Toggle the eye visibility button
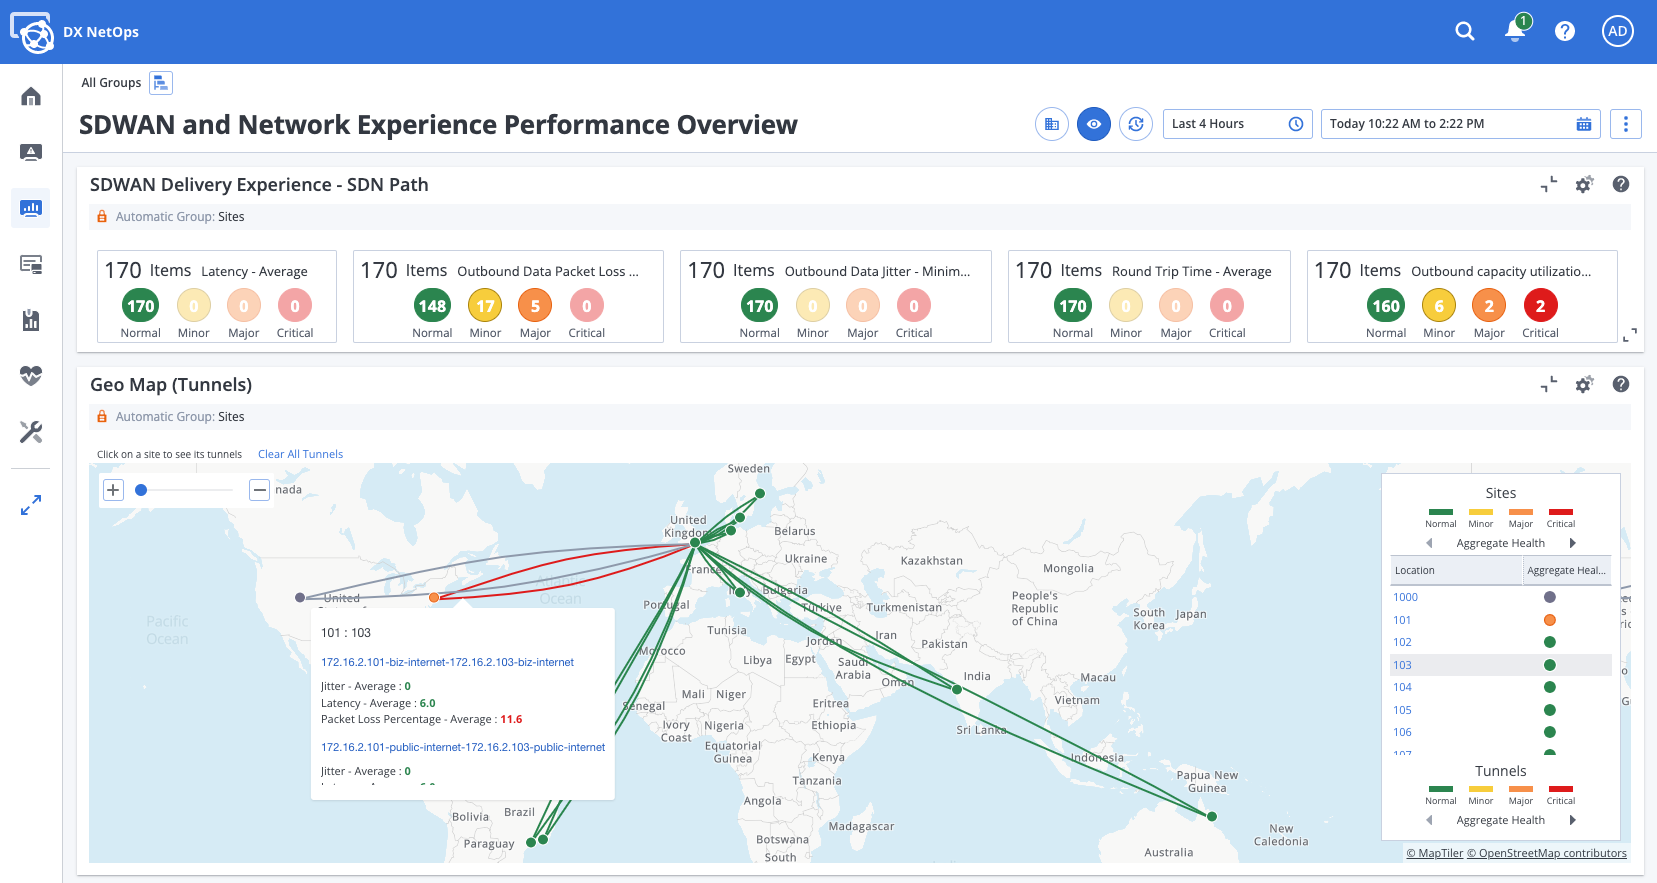 pyautogui.click(x=1094, y=124)
